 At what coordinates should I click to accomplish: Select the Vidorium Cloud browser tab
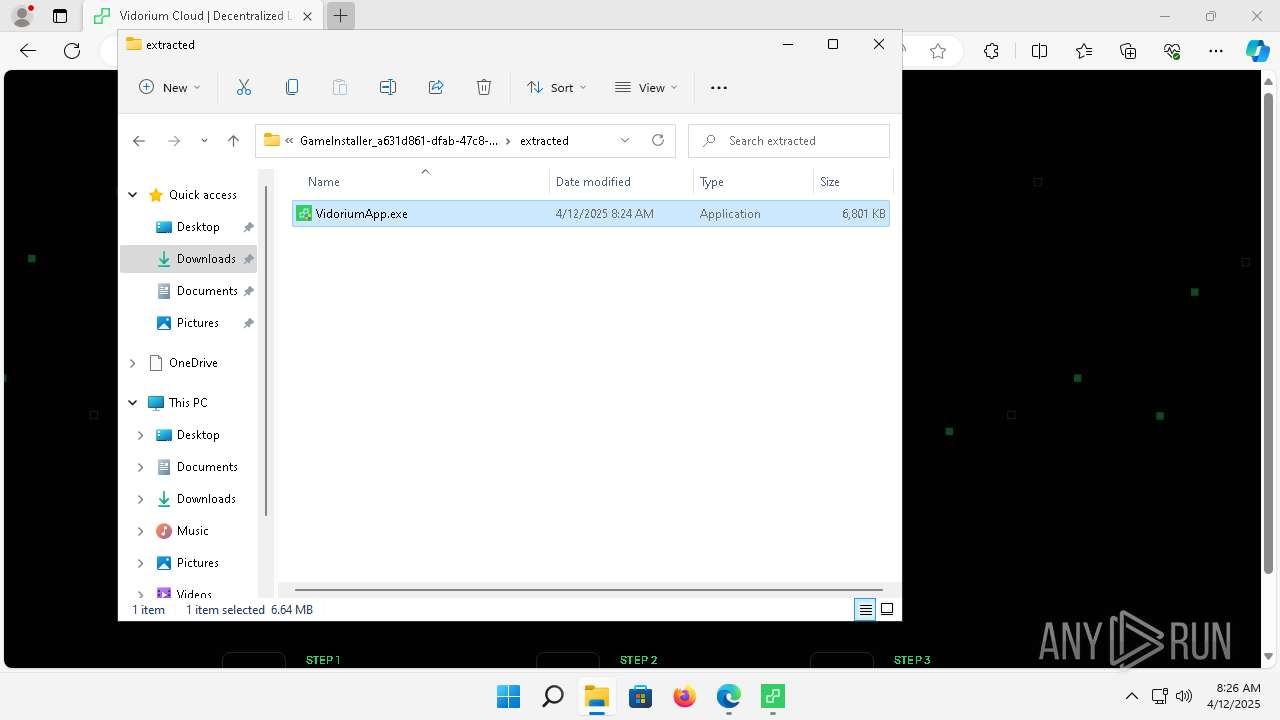(x=203, y=16)
